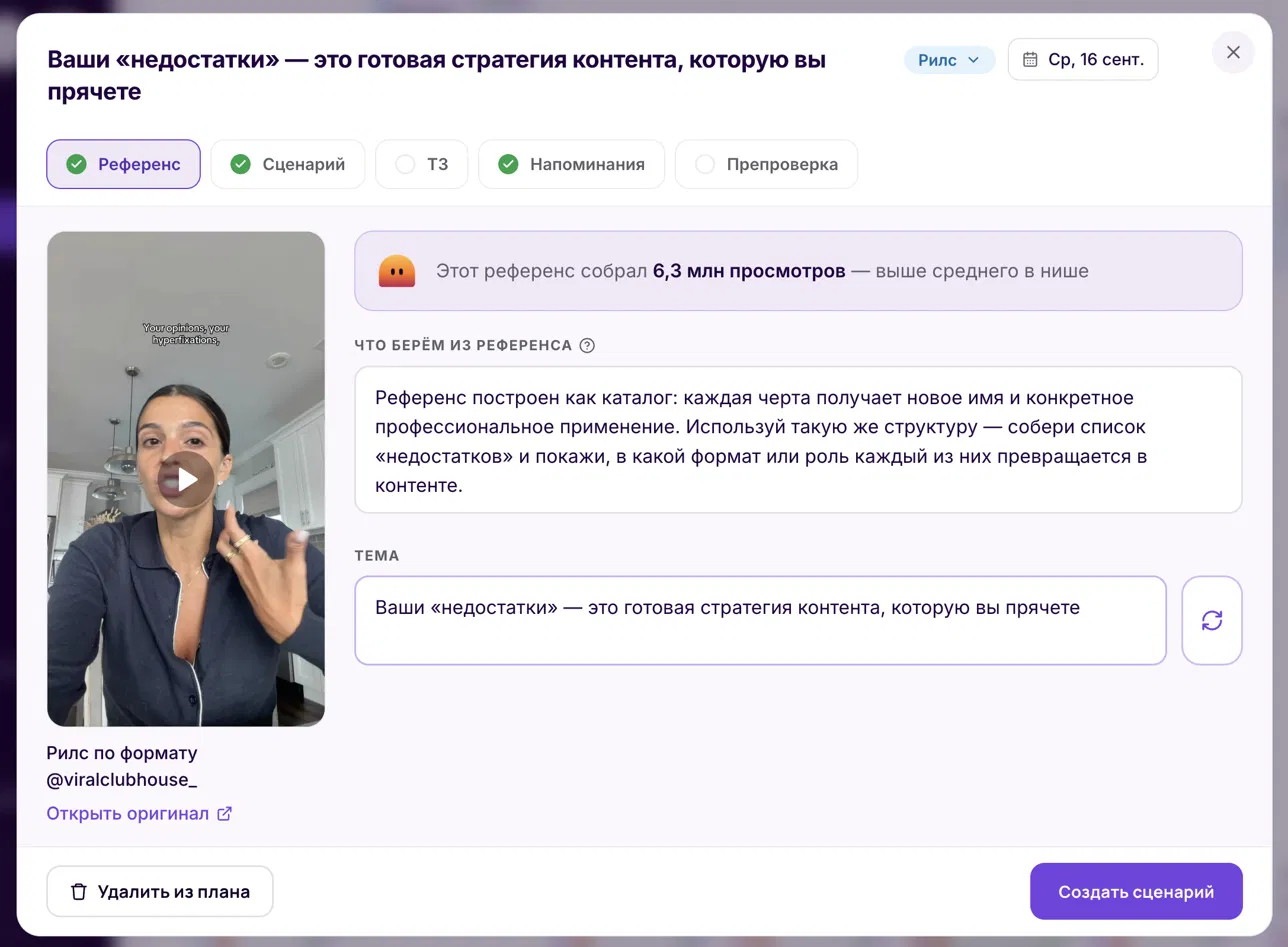The height and width of the screenshot is (947, 1288).
Task: Click the orange emoji face icon
Action: click(397, 271)
